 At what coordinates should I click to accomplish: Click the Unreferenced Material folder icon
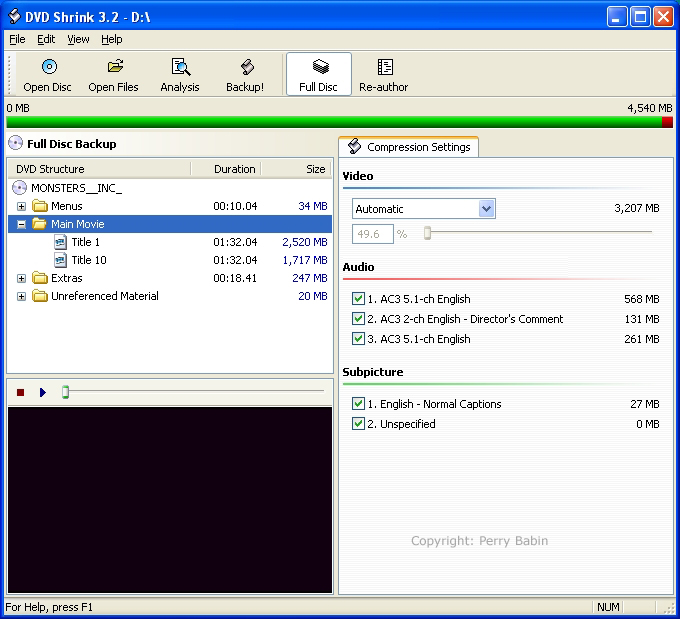[x=40, y=296]
